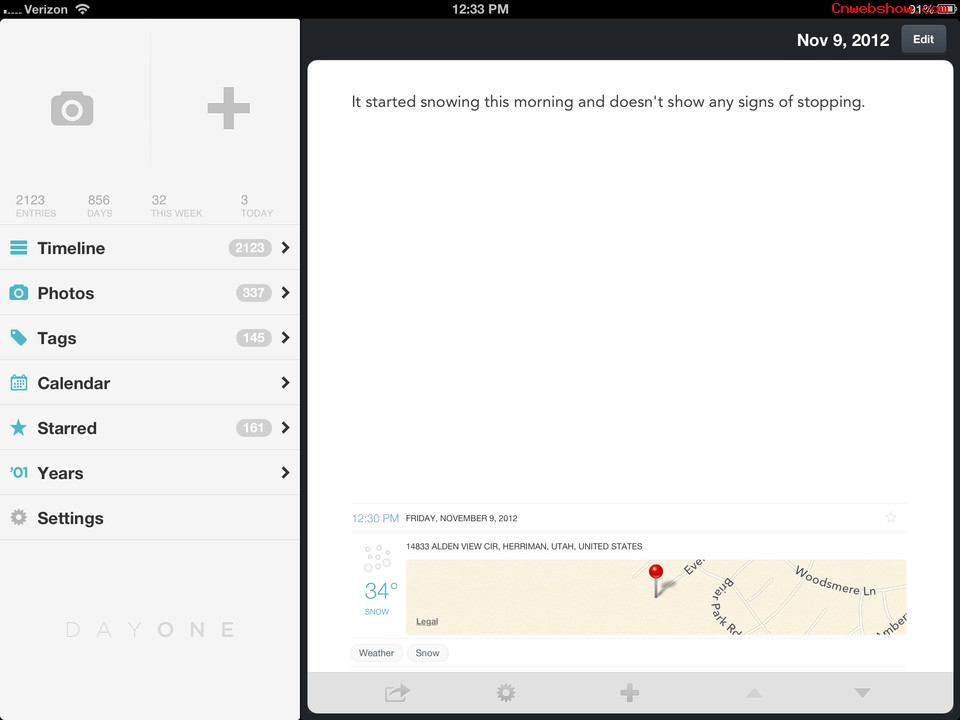Open the Starred entries list

coord(67,428)
